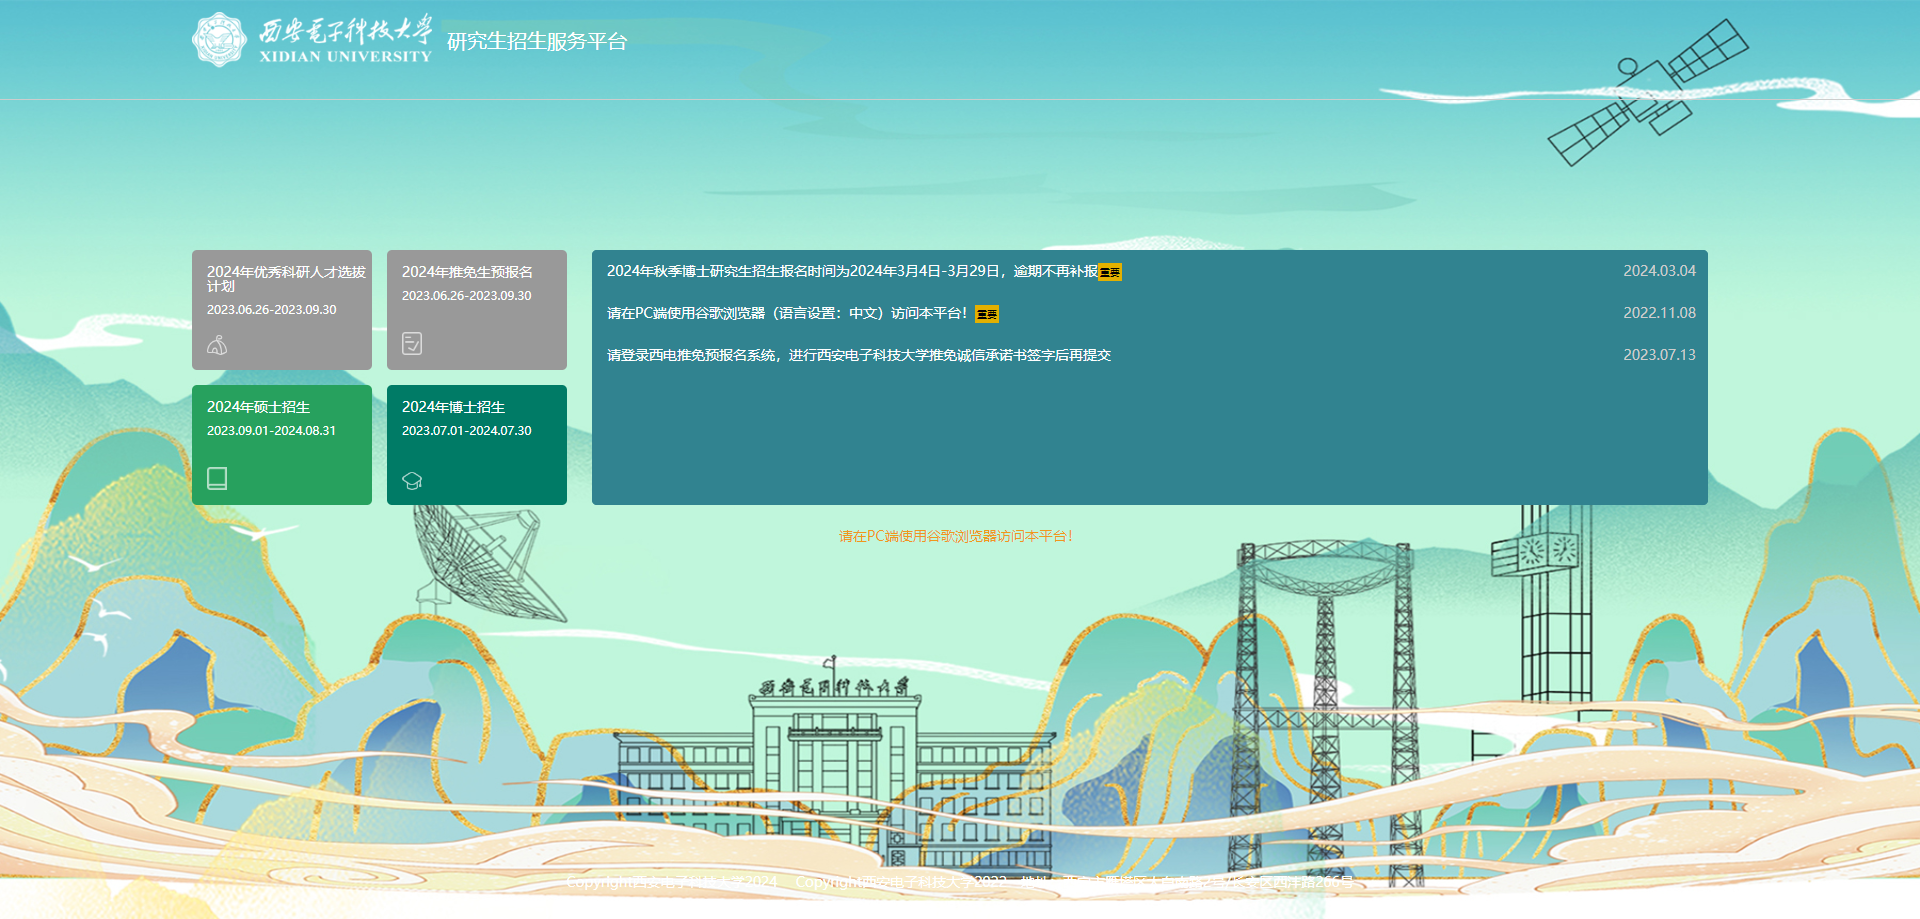The height and width of the screenshot is (919, 1920).
Task: Click the 重要 badge on the Chrome browser notice
Action: (x=987, y=314)
